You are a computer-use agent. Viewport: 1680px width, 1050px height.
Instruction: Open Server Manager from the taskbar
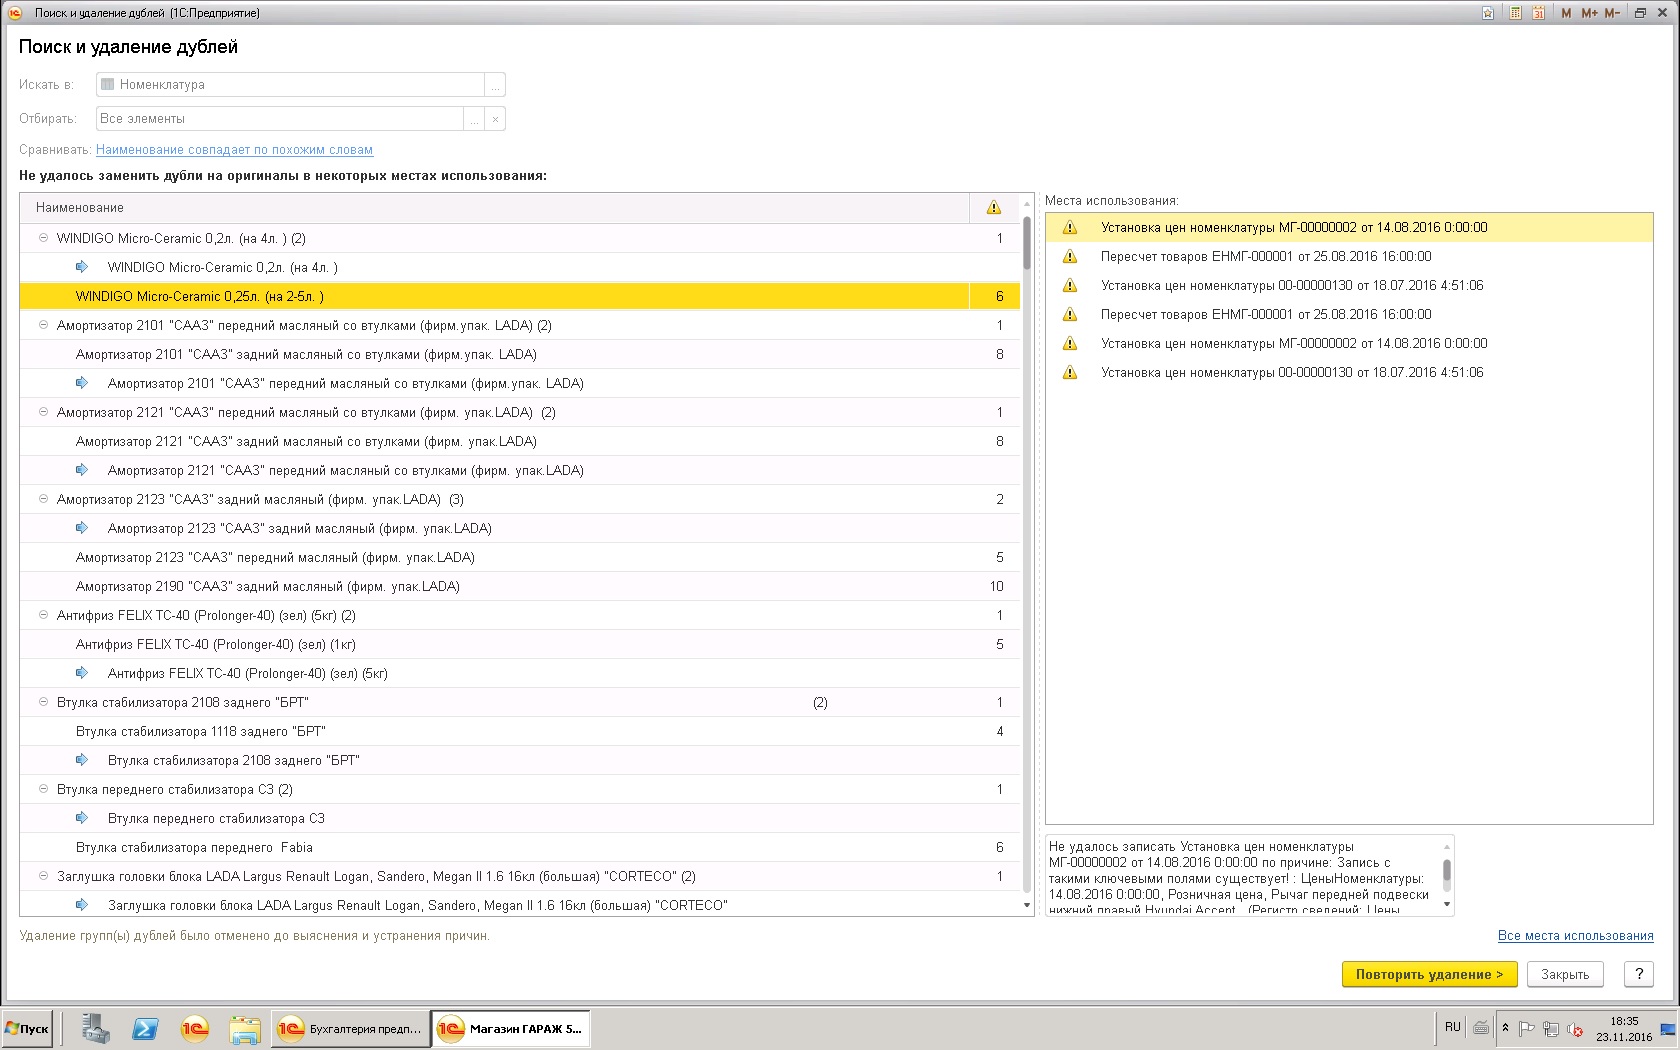[x=96, y=1028]
